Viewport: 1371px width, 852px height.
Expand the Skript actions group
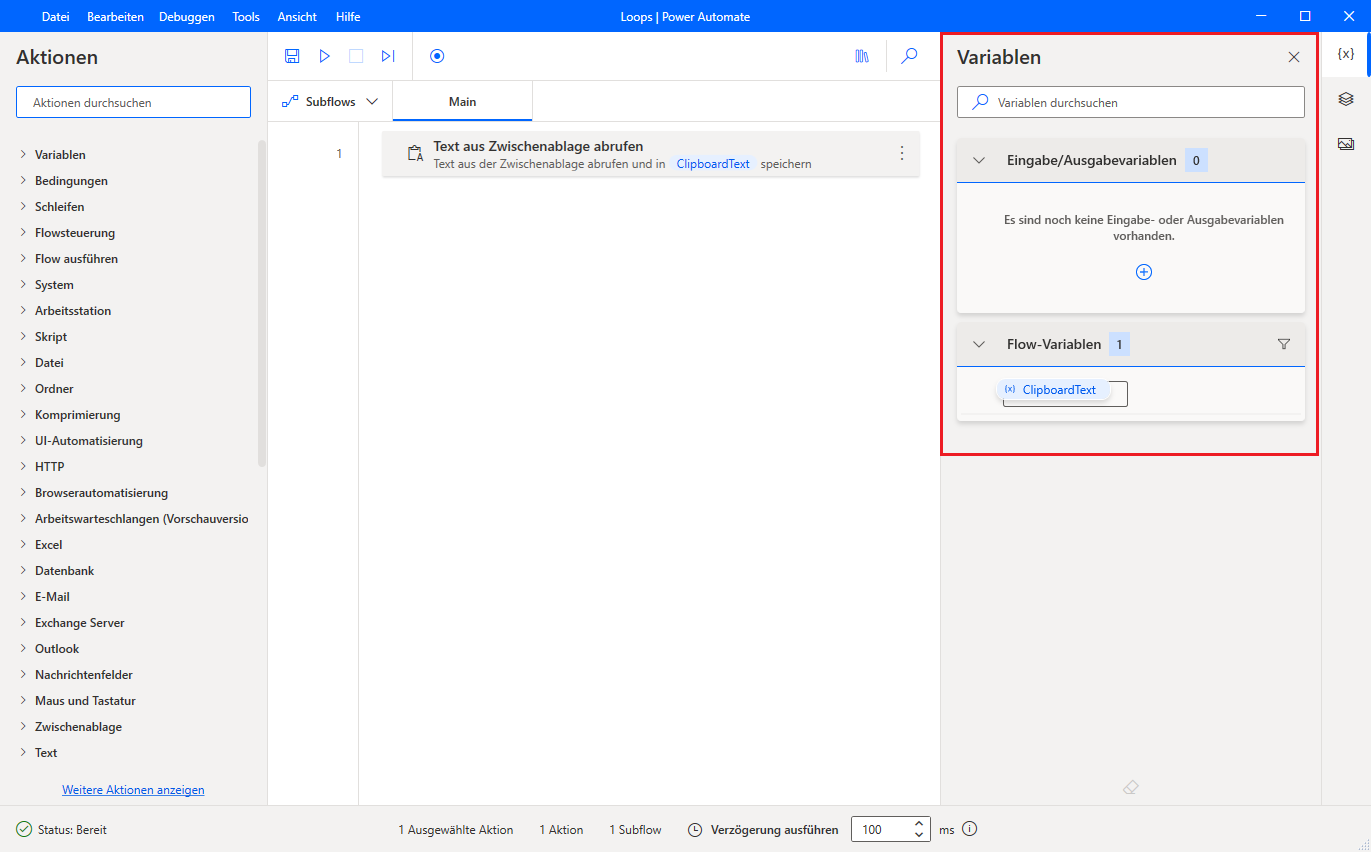23,336
